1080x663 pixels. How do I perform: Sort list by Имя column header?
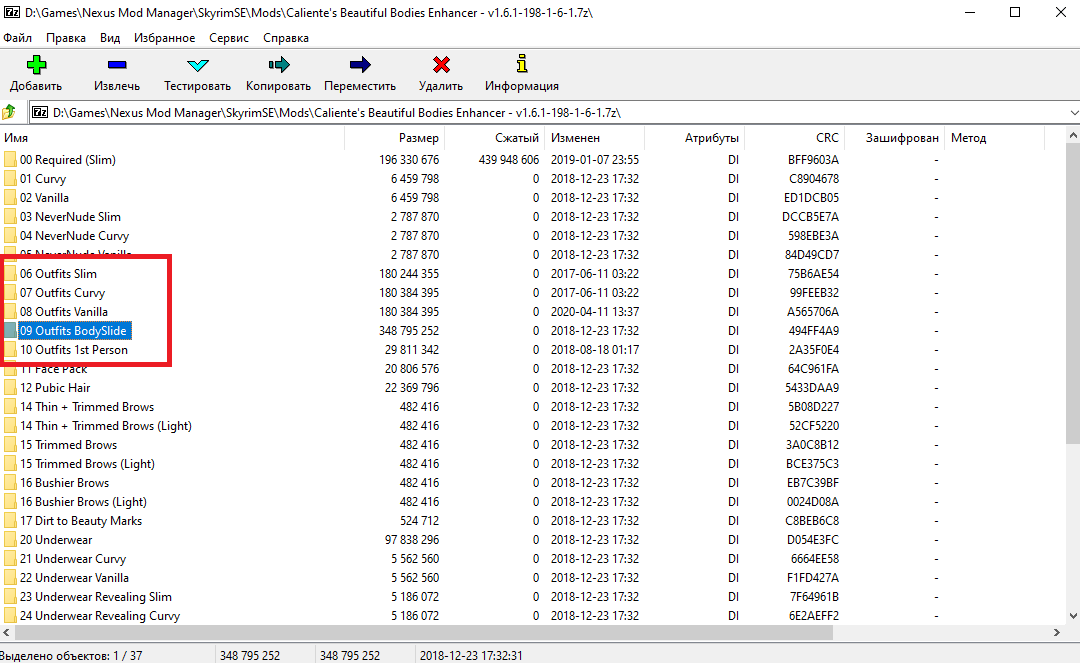[16, 138]
